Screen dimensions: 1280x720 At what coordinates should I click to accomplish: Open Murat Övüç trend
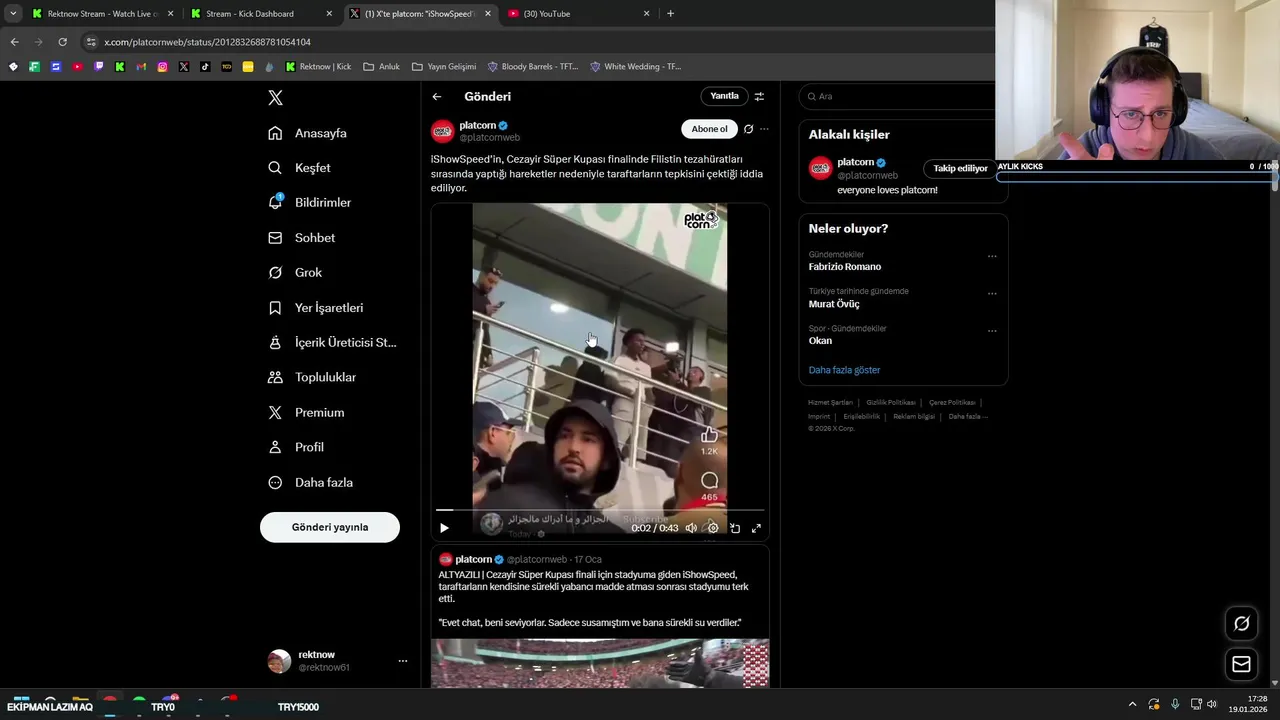(x=834, y=304)
